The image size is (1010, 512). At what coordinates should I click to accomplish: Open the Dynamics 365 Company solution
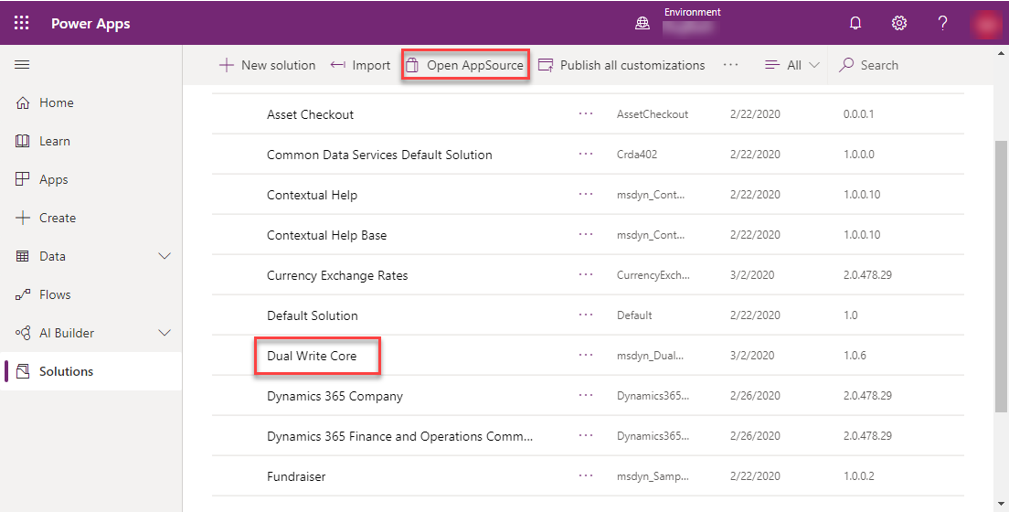coord(335,396)
